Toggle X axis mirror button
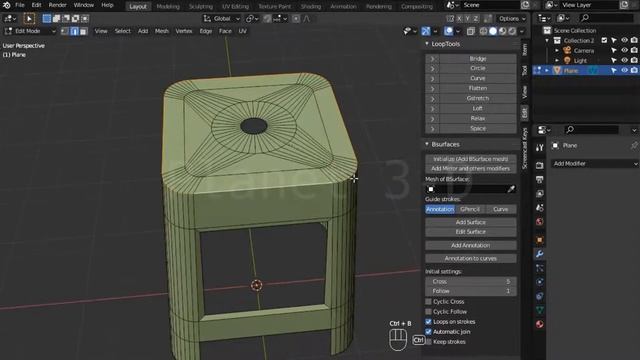The height and width of the screenshot is (360, 640). click(460, 19)
